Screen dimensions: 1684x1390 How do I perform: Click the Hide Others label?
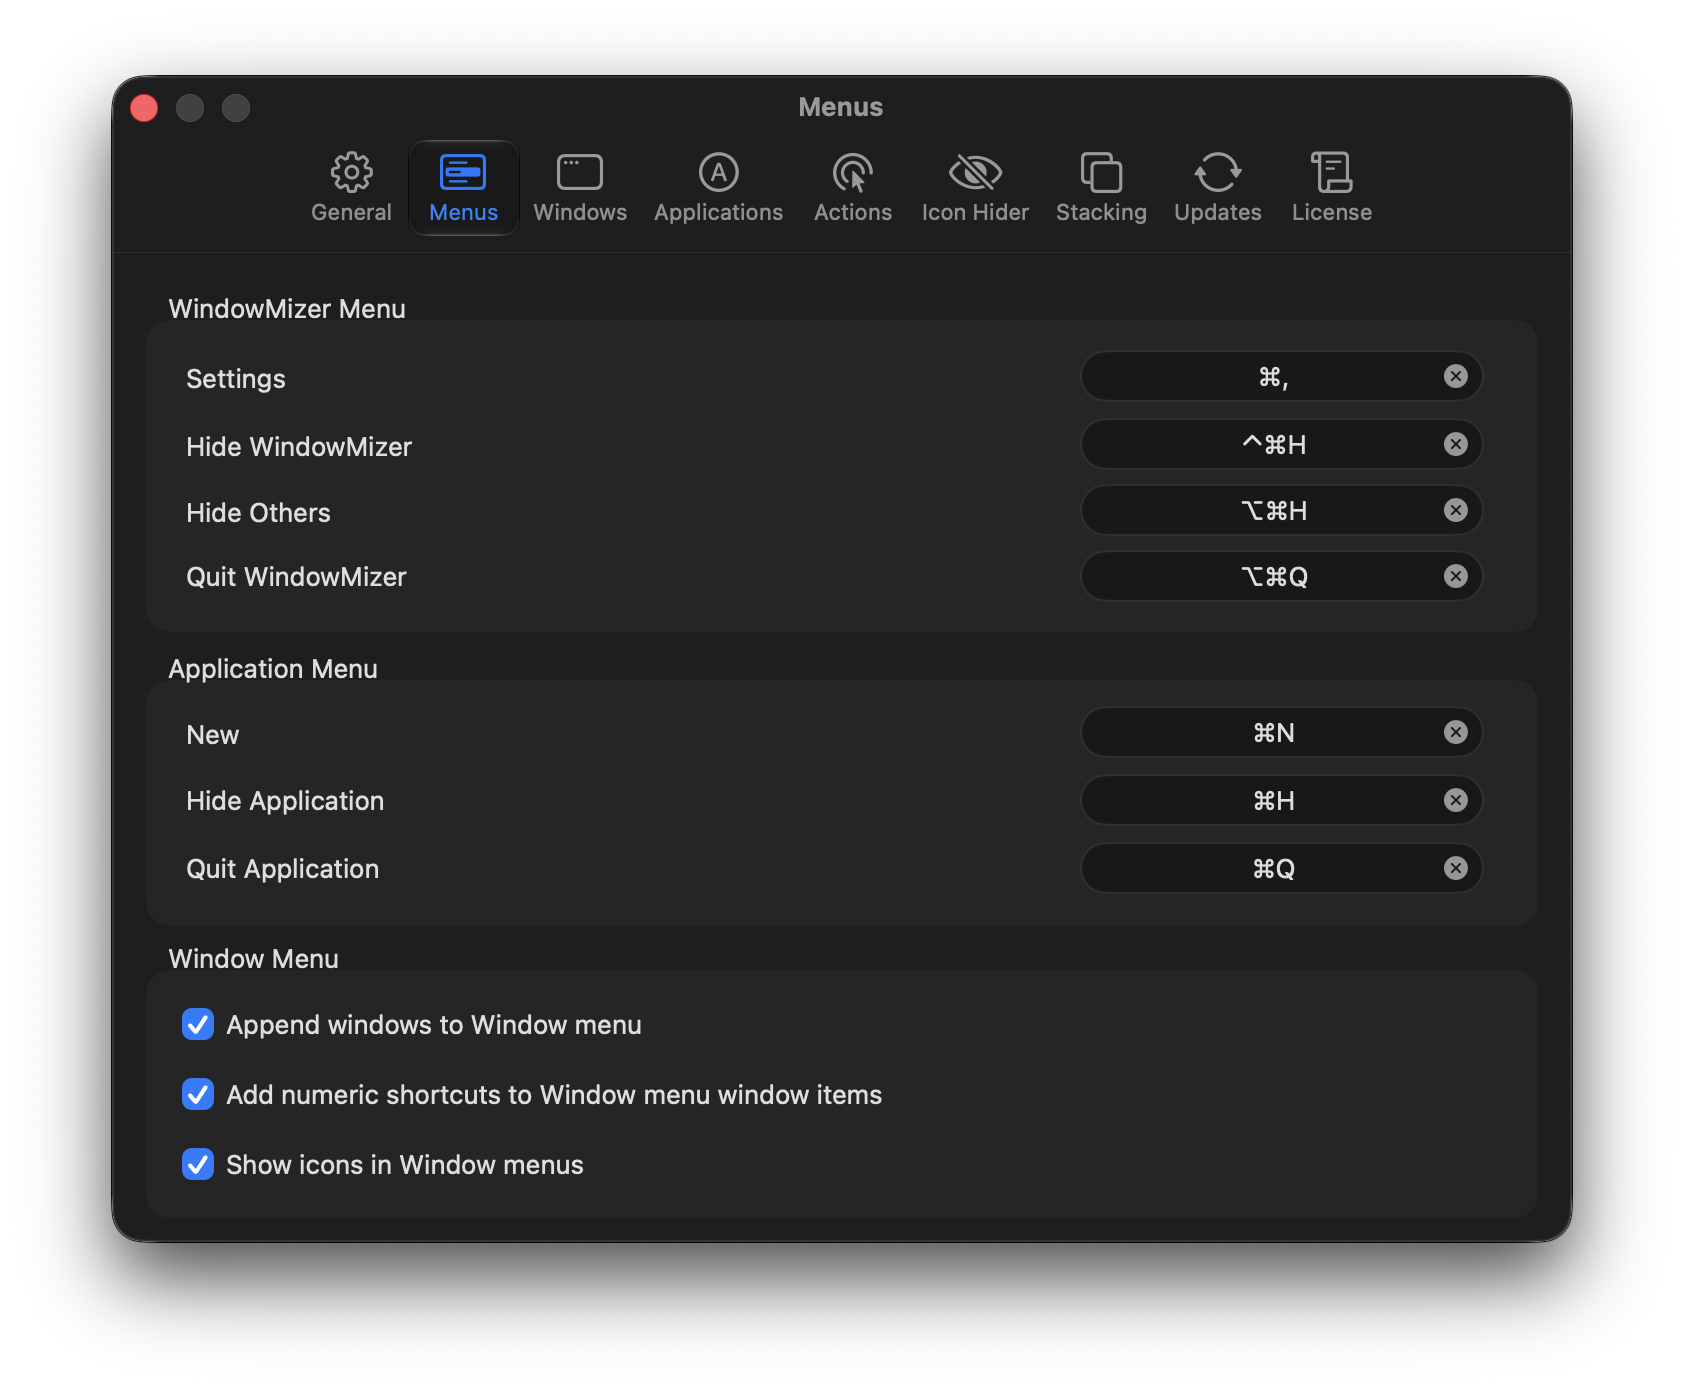258,513
